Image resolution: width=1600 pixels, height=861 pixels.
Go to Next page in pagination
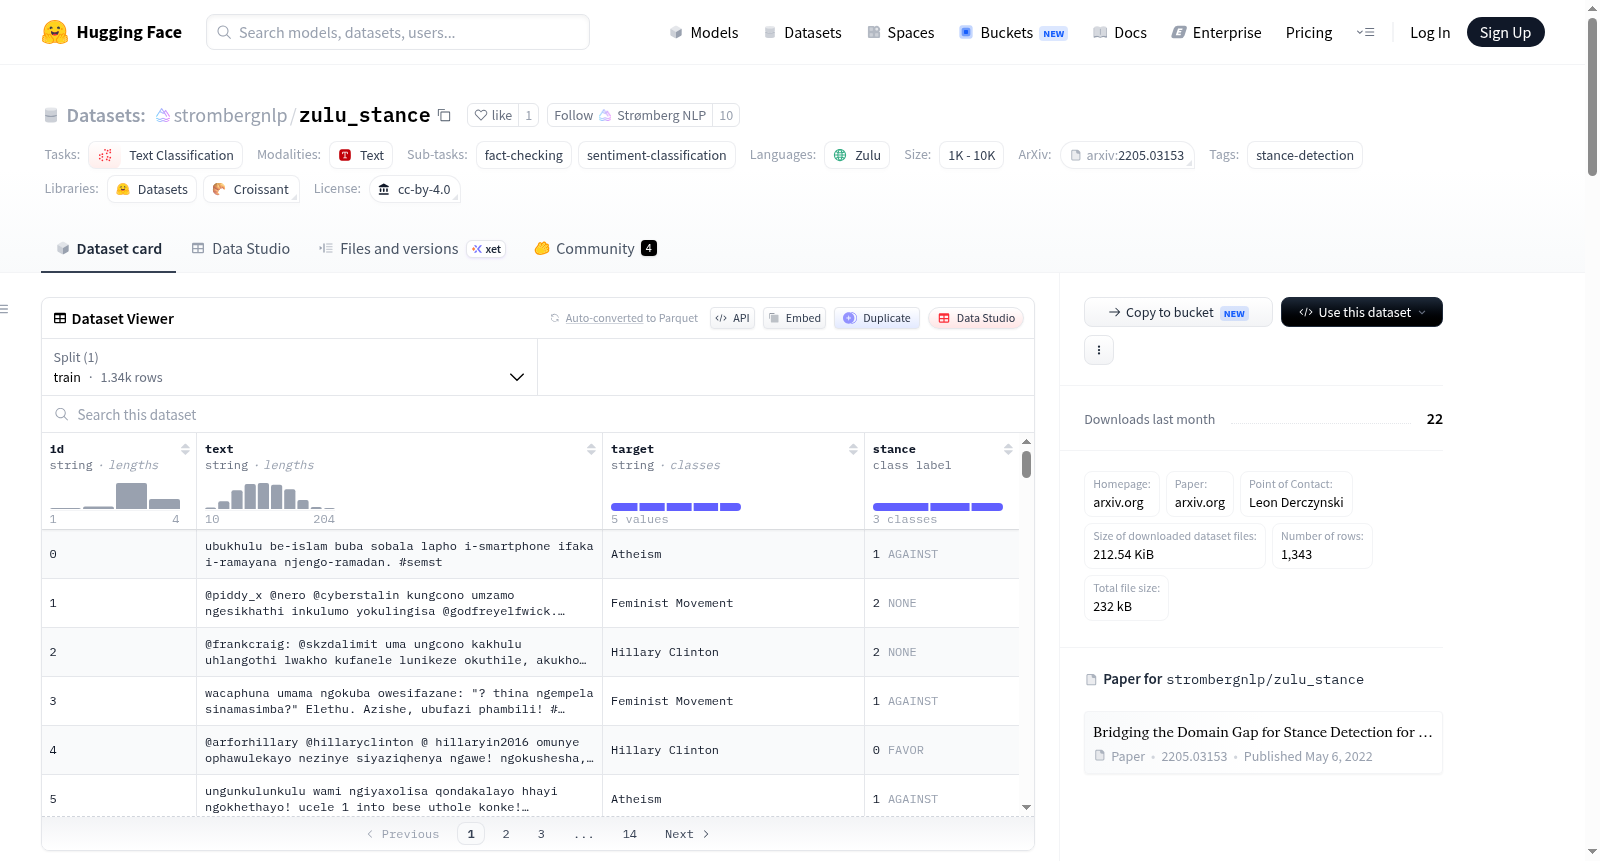(x=687, y=834)
